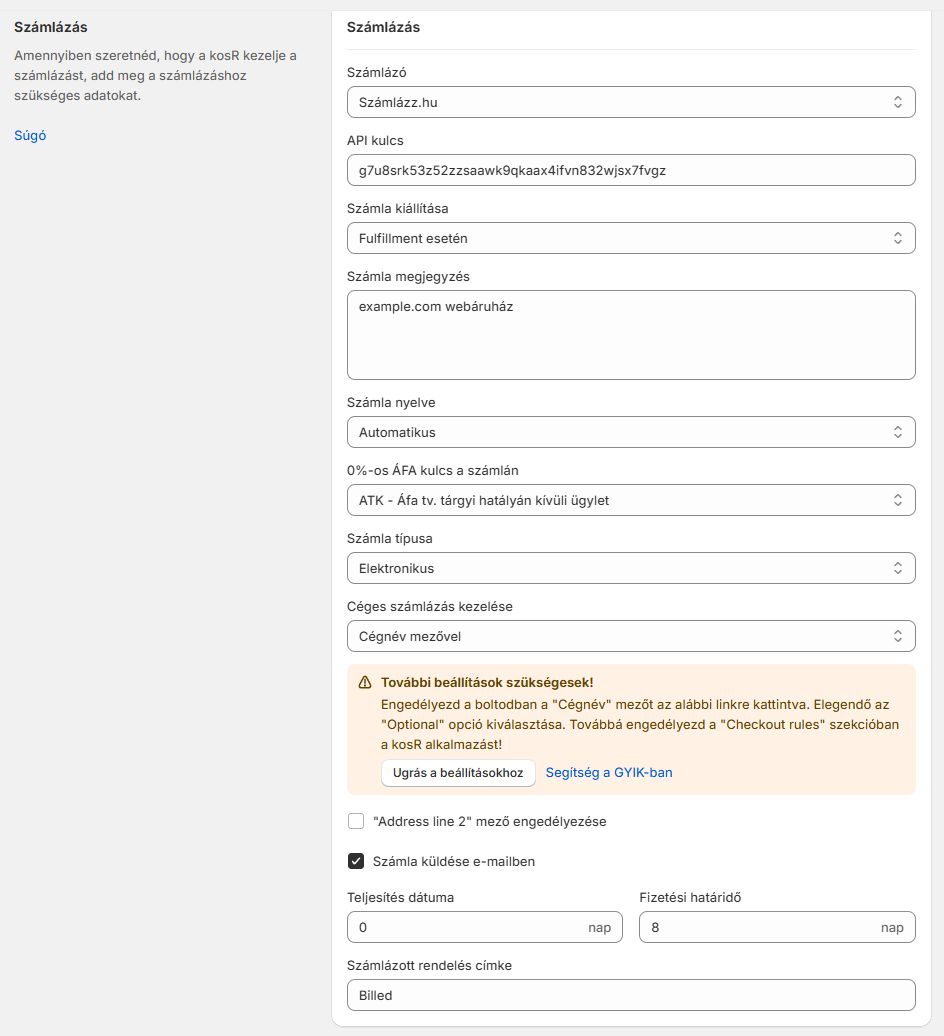Click the warning triangle icon in banner
944x1036 pixels.
pos(365,683)
